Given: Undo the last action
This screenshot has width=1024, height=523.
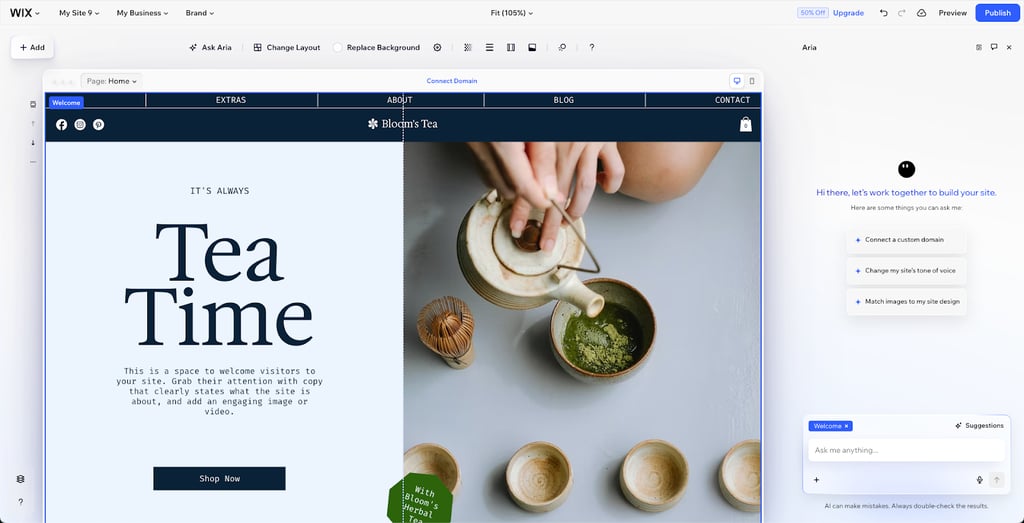Looking at the screenshot, I should pyautogui.click(x=884, y=13).
